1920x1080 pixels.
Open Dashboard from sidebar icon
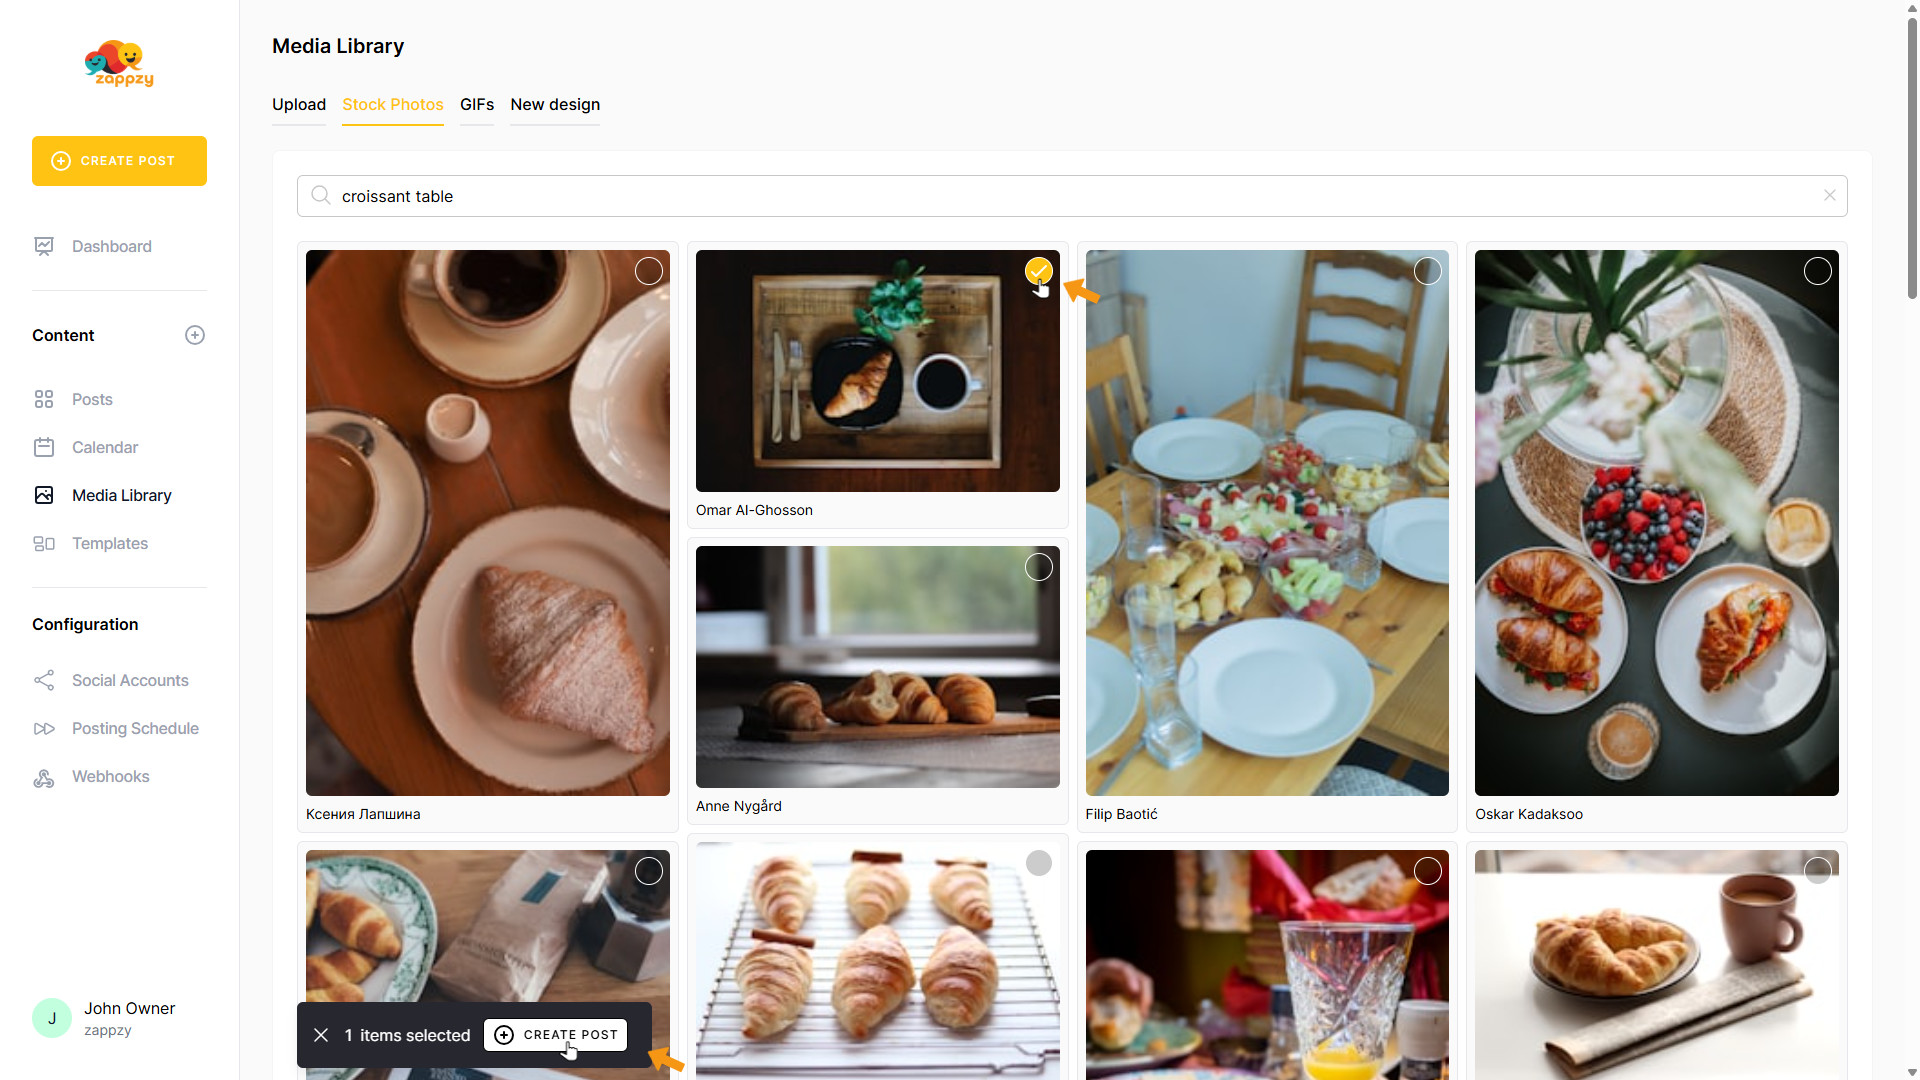44,246
